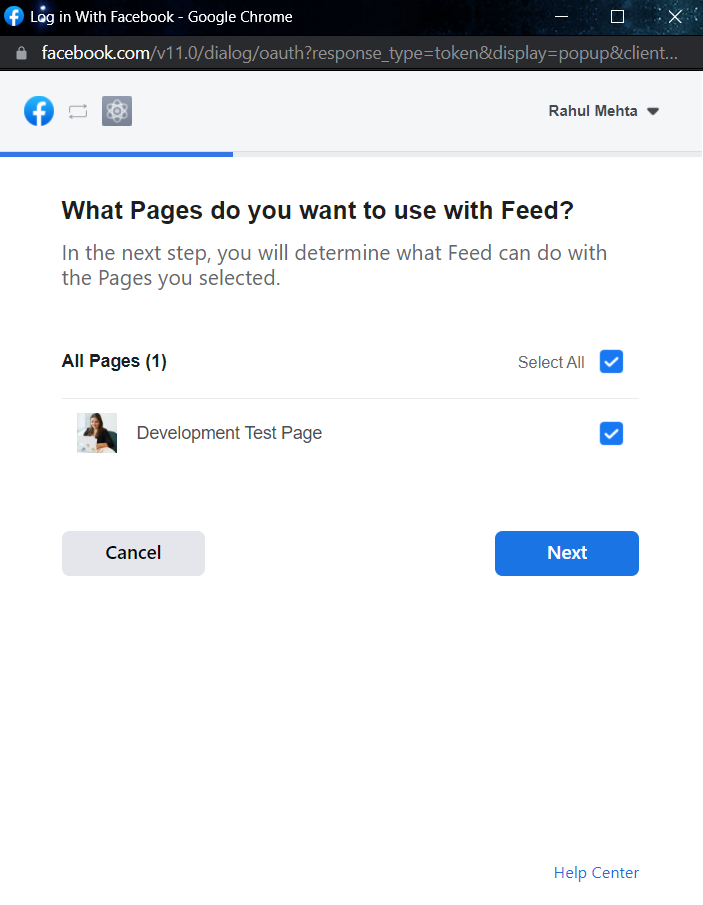
Task: Click the two-way arrows icon beside Facebook logo
Action: (x=78, y=111)
